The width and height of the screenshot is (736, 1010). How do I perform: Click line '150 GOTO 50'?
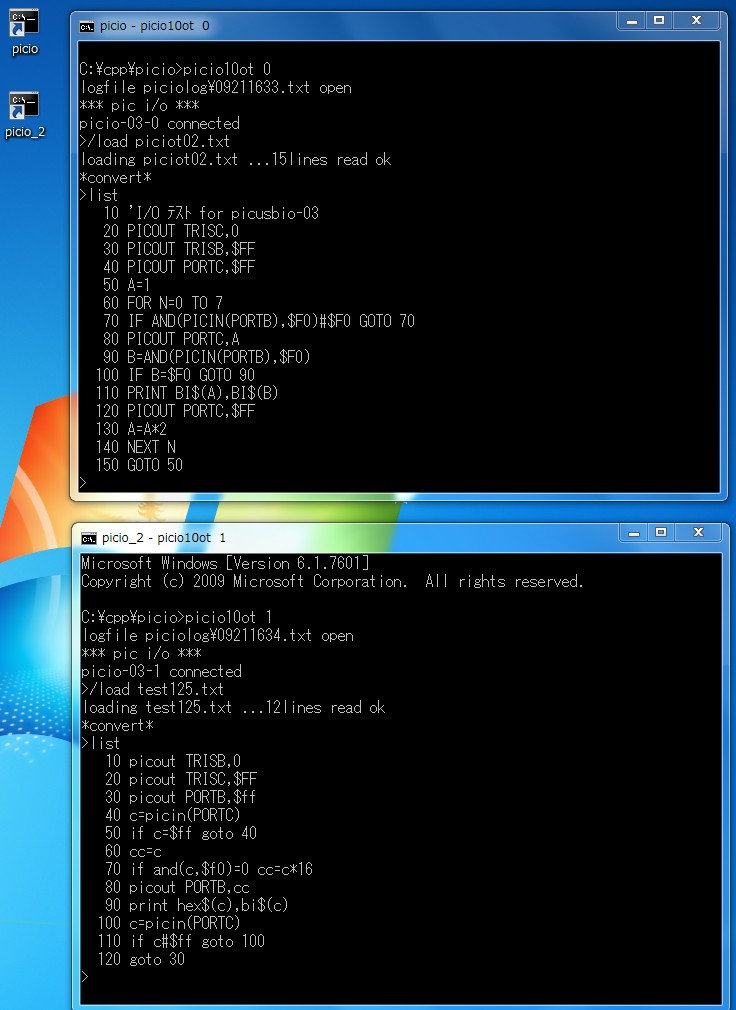(139, 466)
